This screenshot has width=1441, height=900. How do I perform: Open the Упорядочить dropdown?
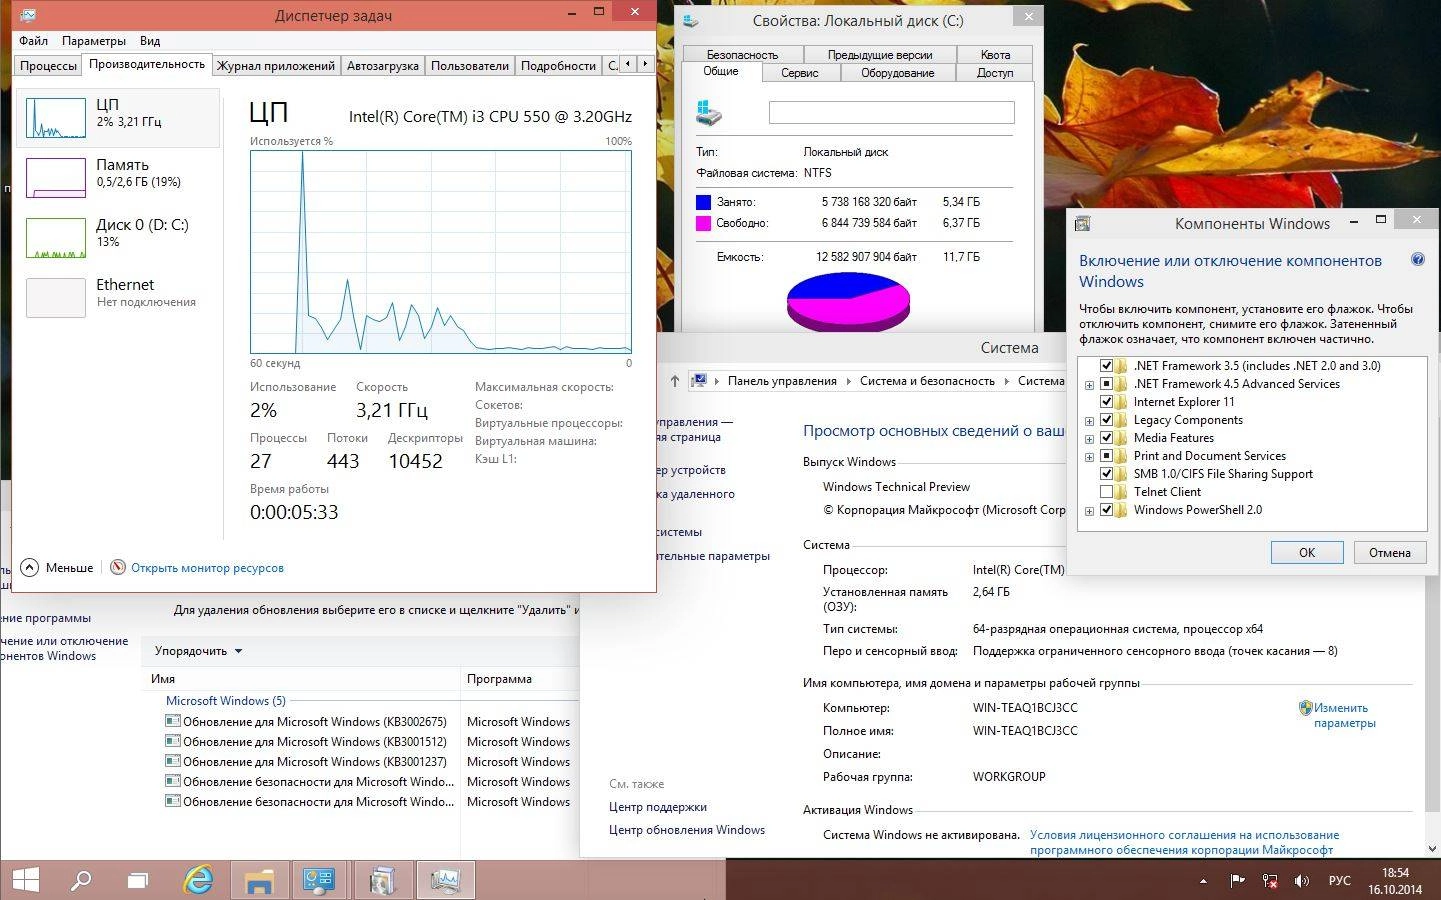coord(198,651)
